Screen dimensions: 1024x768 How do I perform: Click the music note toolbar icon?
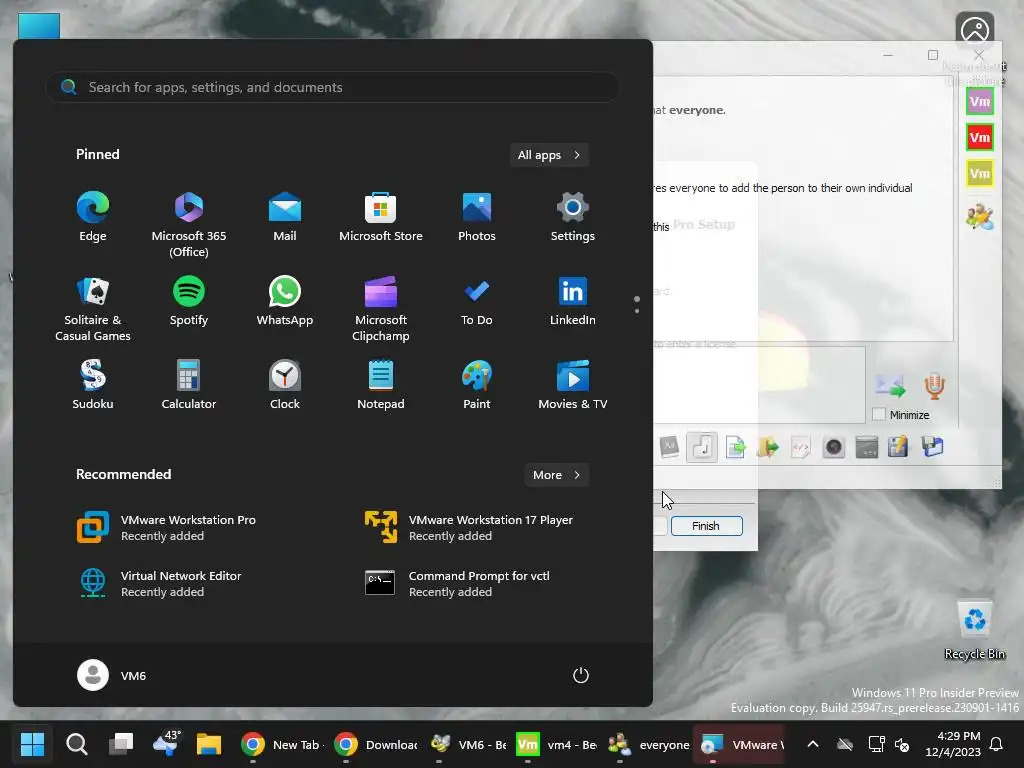pyautogui.click(x=702, y=447)
